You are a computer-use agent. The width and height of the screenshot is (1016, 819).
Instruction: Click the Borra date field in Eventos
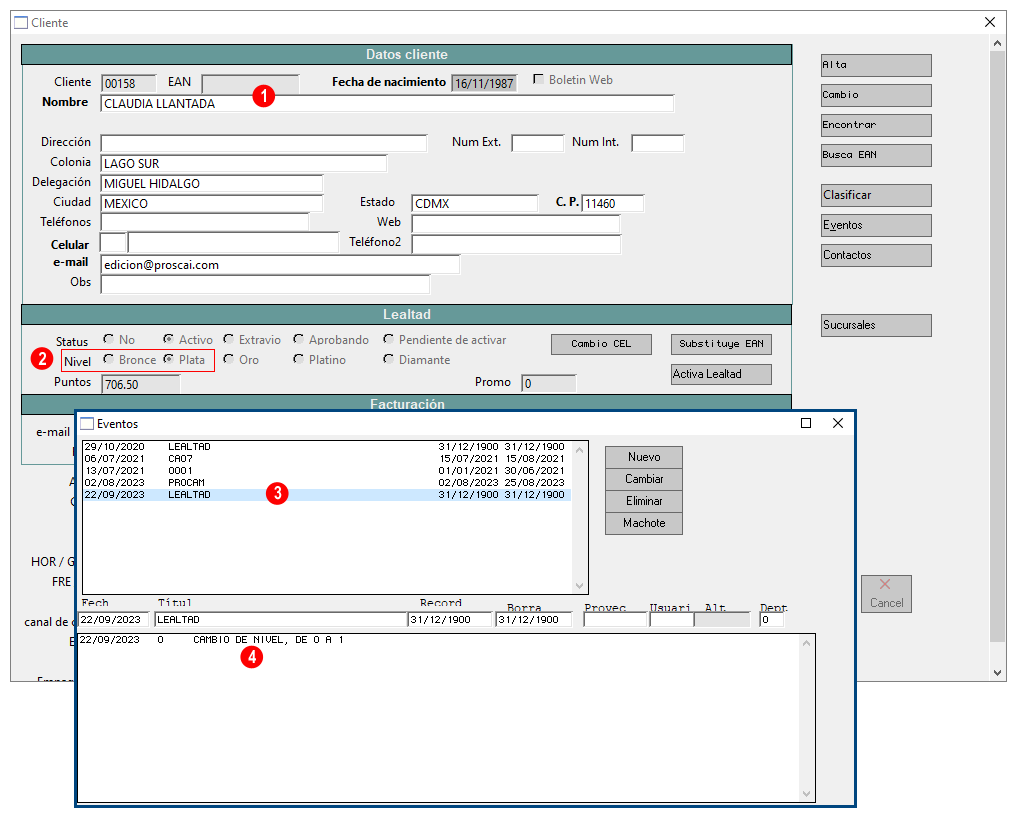tap(534, 619)
